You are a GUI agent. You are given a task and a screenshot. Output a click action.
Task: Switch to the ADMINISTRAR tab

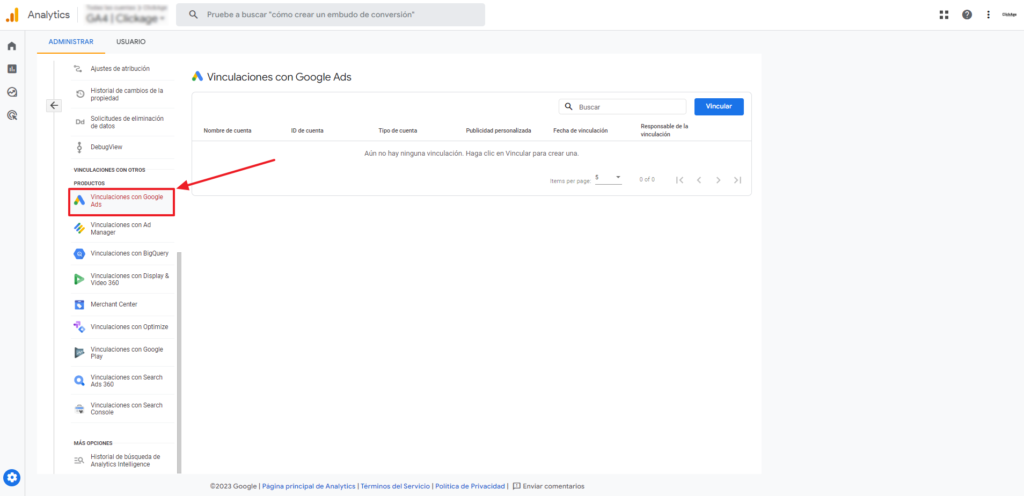(x=71, y=42)
